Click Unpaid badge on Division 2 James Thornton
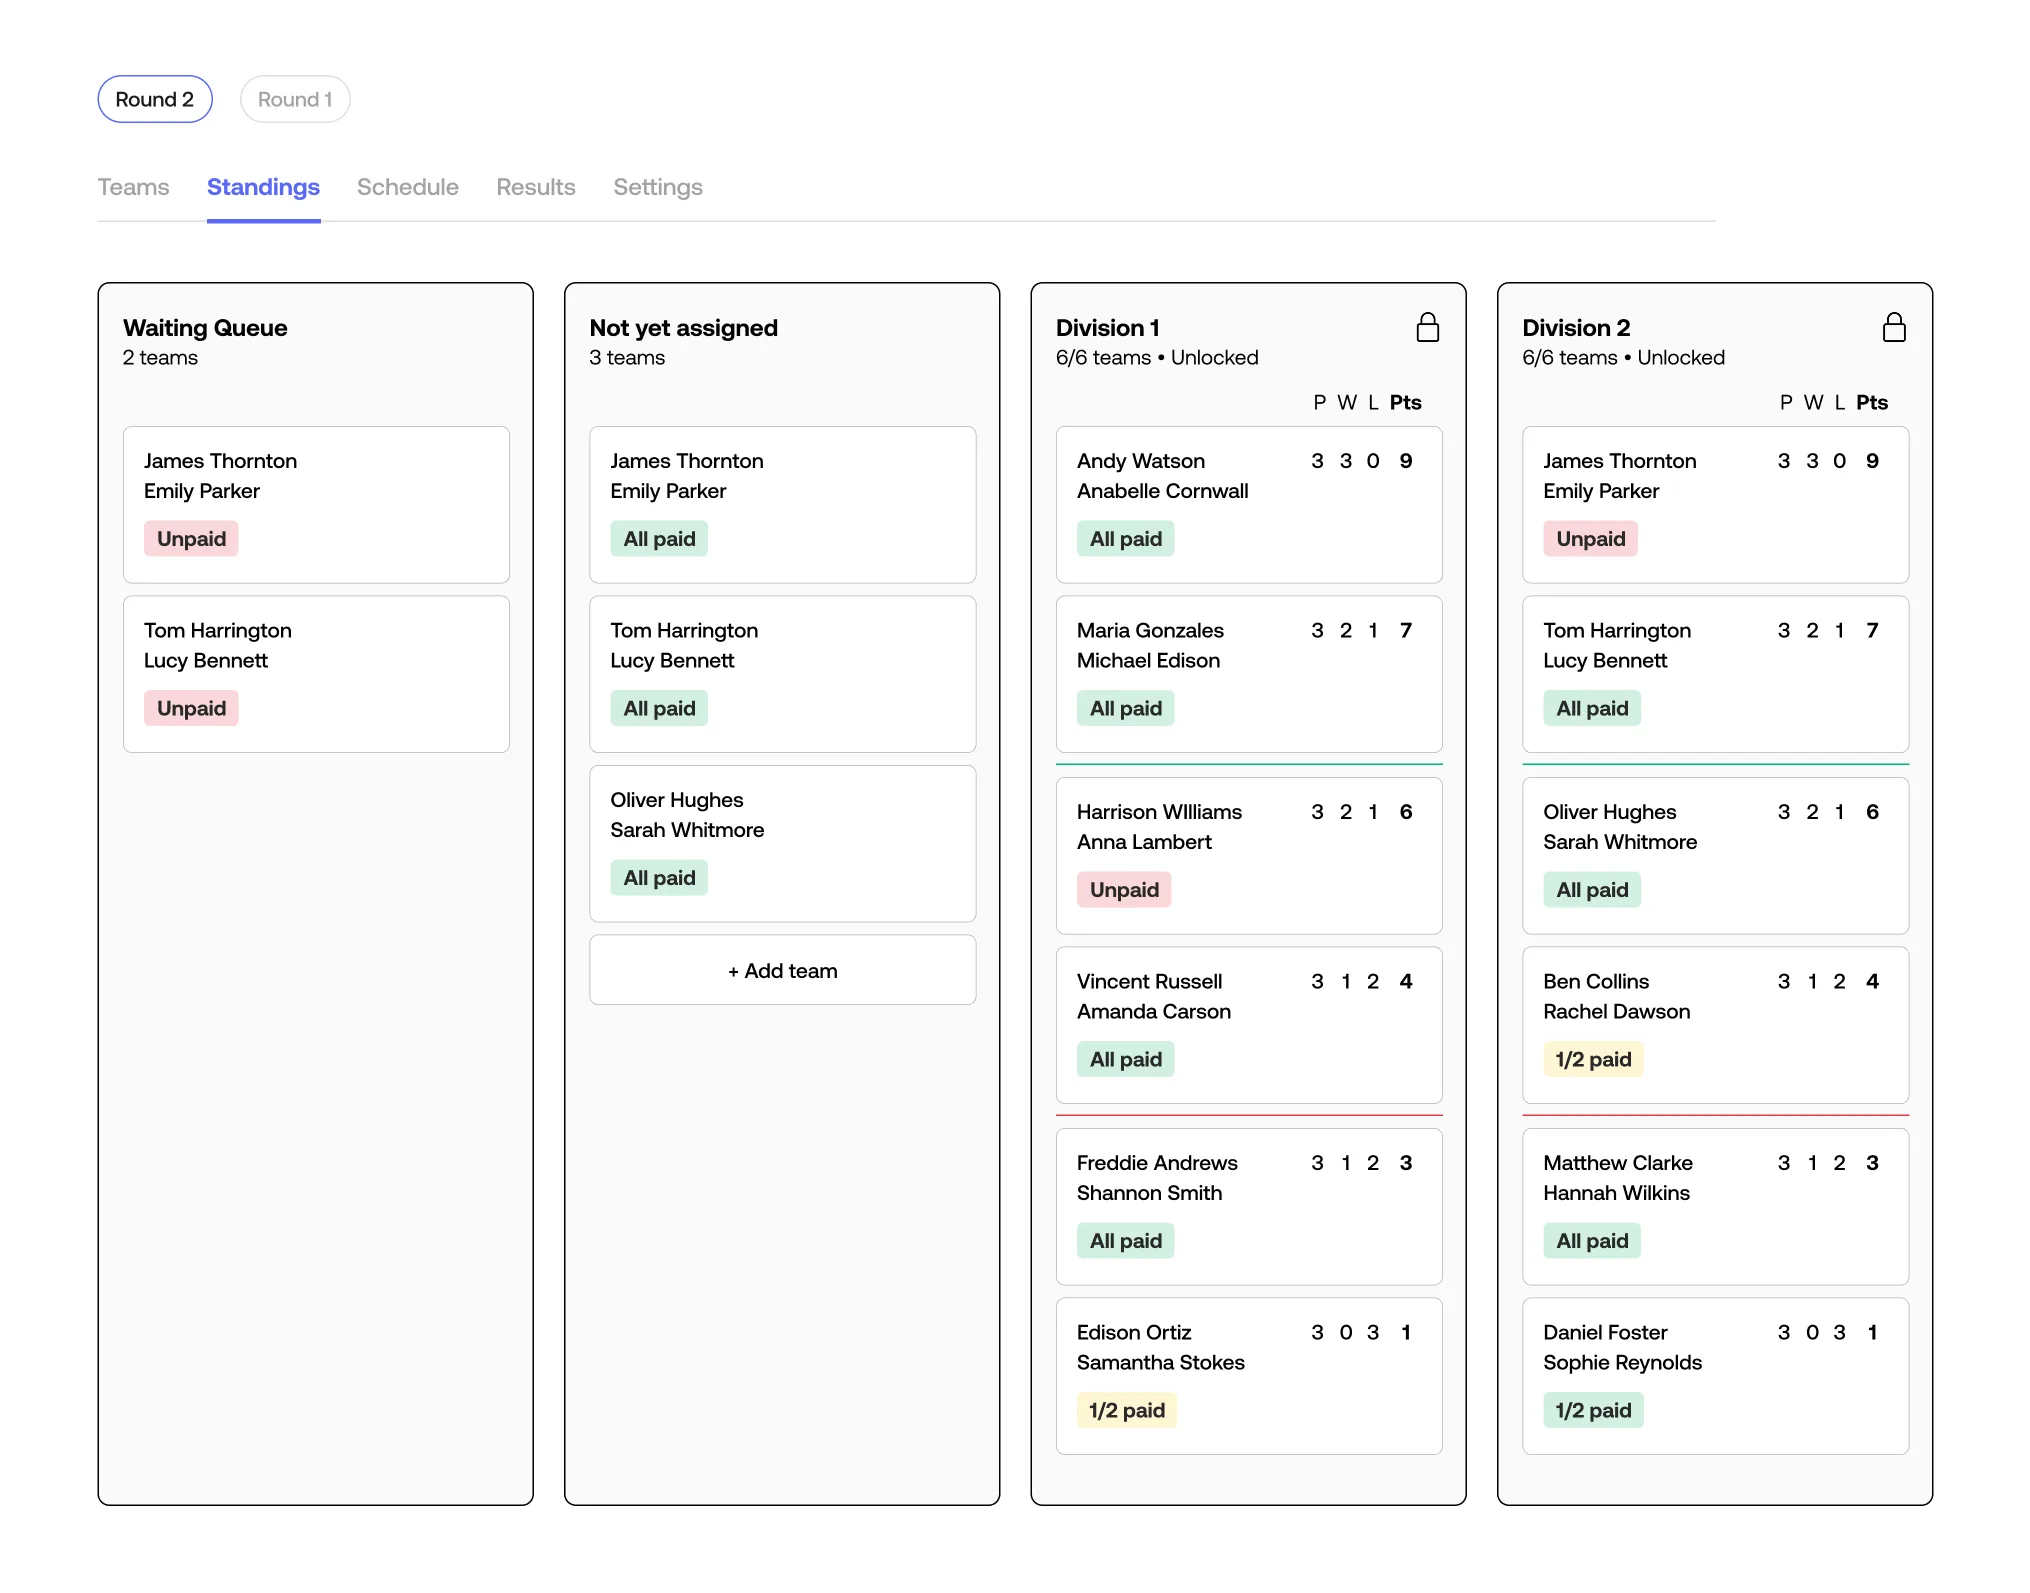 [1590, 539]
